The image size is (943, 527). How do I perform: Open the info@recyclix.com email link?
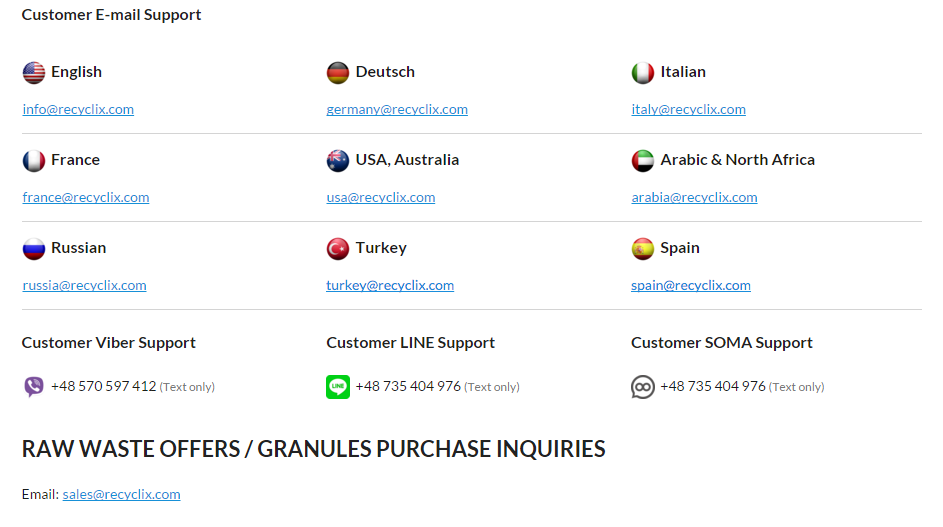click(x=78, y=110)
